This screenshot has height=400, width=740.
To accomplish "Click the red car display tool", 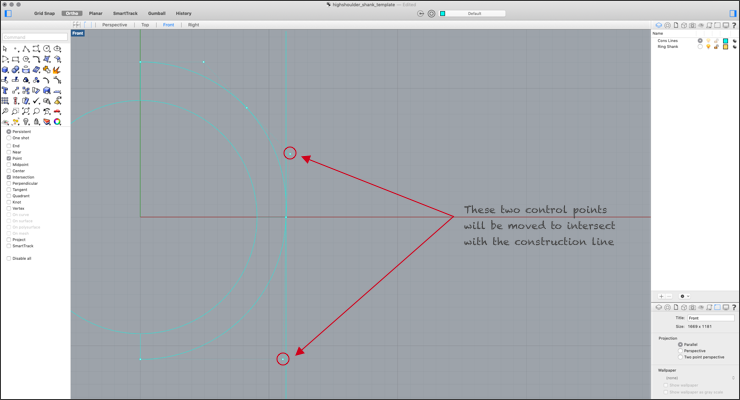I will tap(57, 111).
